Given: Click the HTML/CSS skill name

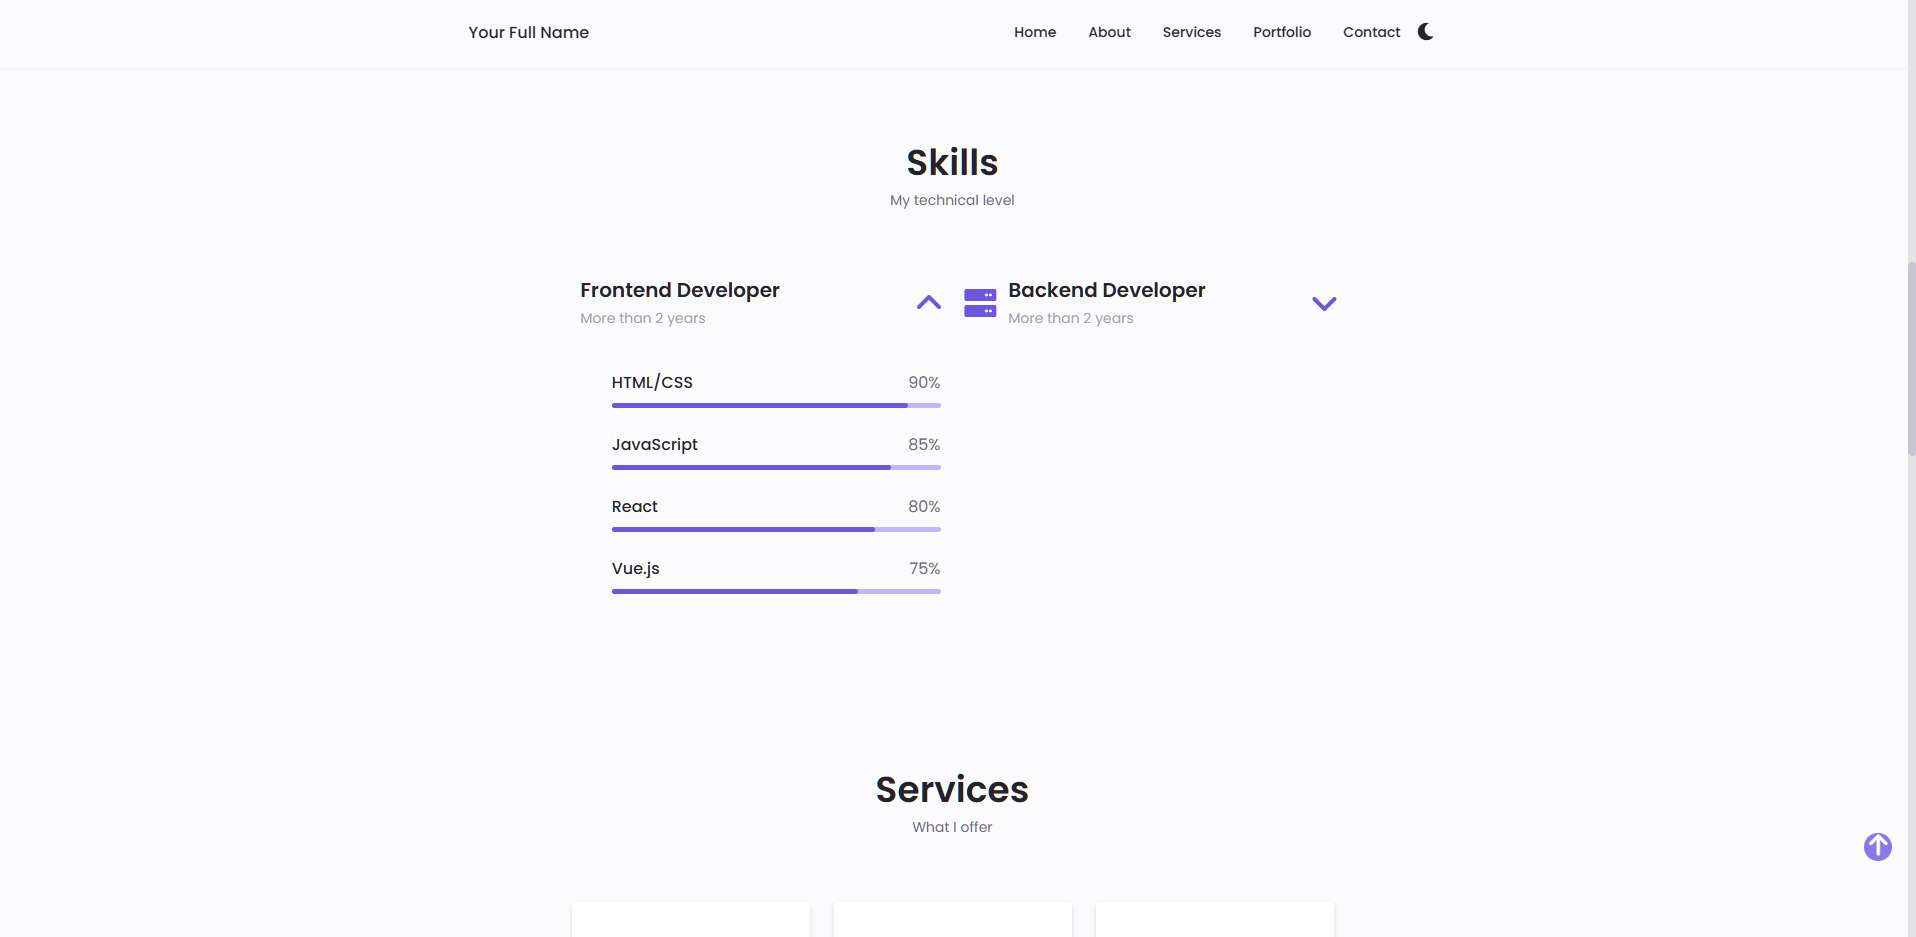Looking at the screenshot, I should [x=652, y=383].
